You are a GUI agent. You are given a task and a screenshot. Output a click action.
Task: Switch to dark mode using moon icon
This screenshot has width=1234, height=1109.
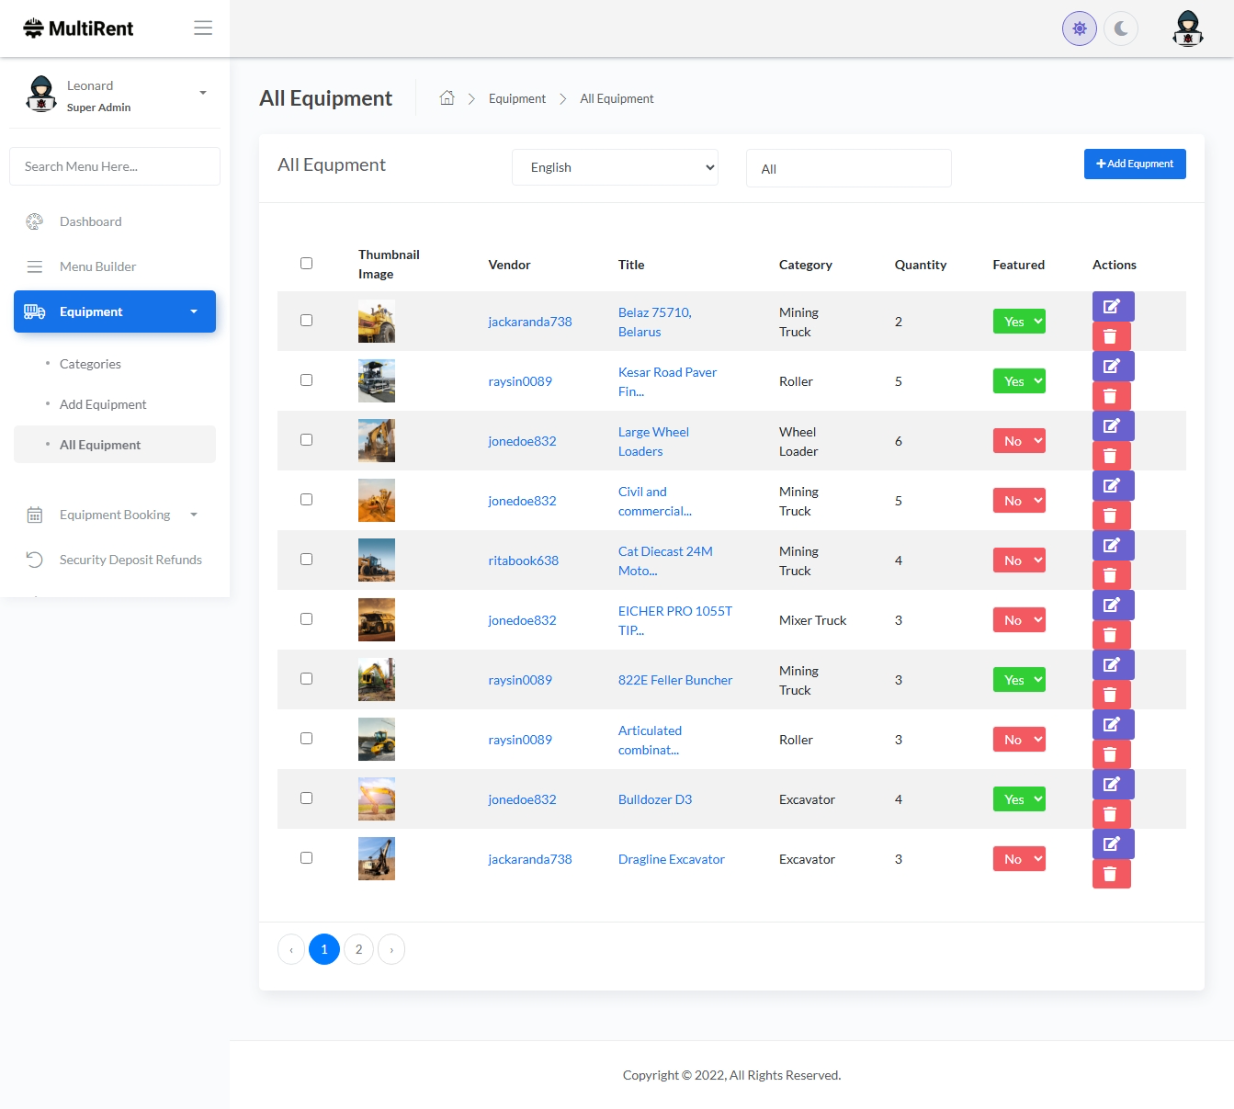click(1121, 29)
